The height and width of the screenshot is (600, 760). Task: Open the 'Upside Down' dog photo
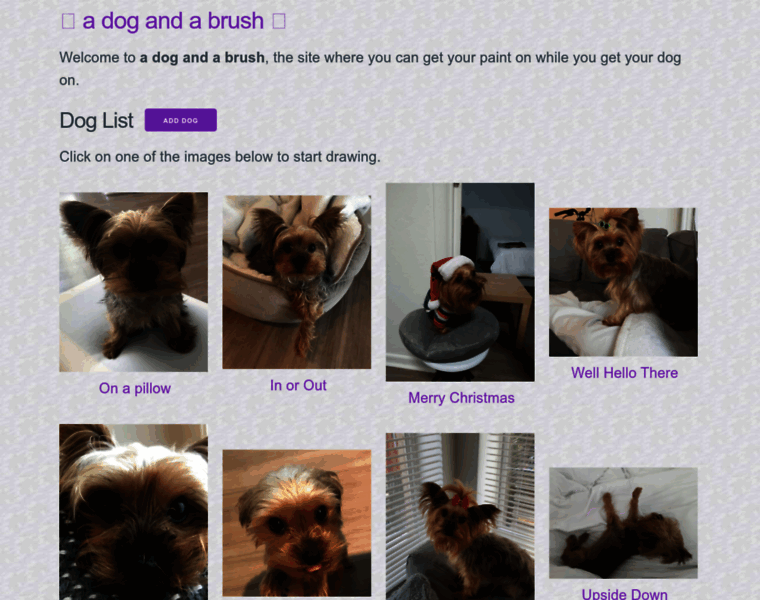[623, 523]
